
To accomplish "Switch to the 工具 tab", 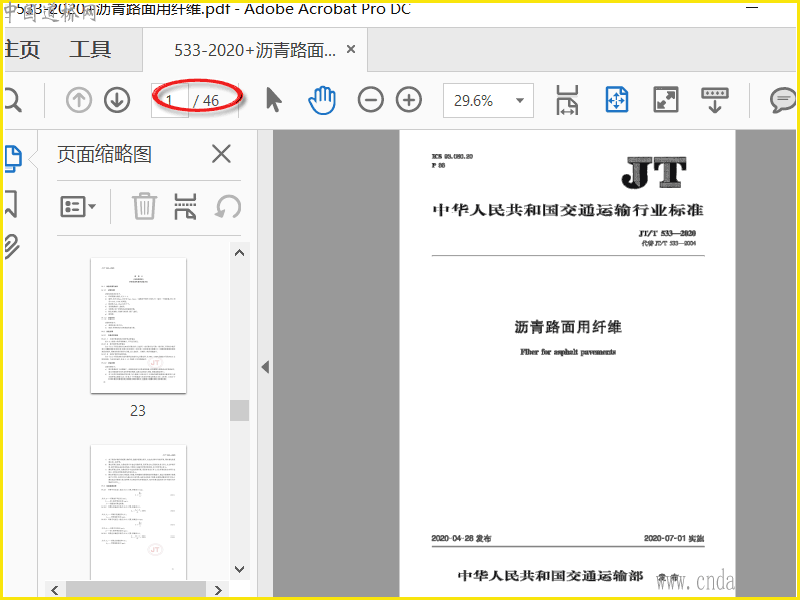I will coord(90,49).
